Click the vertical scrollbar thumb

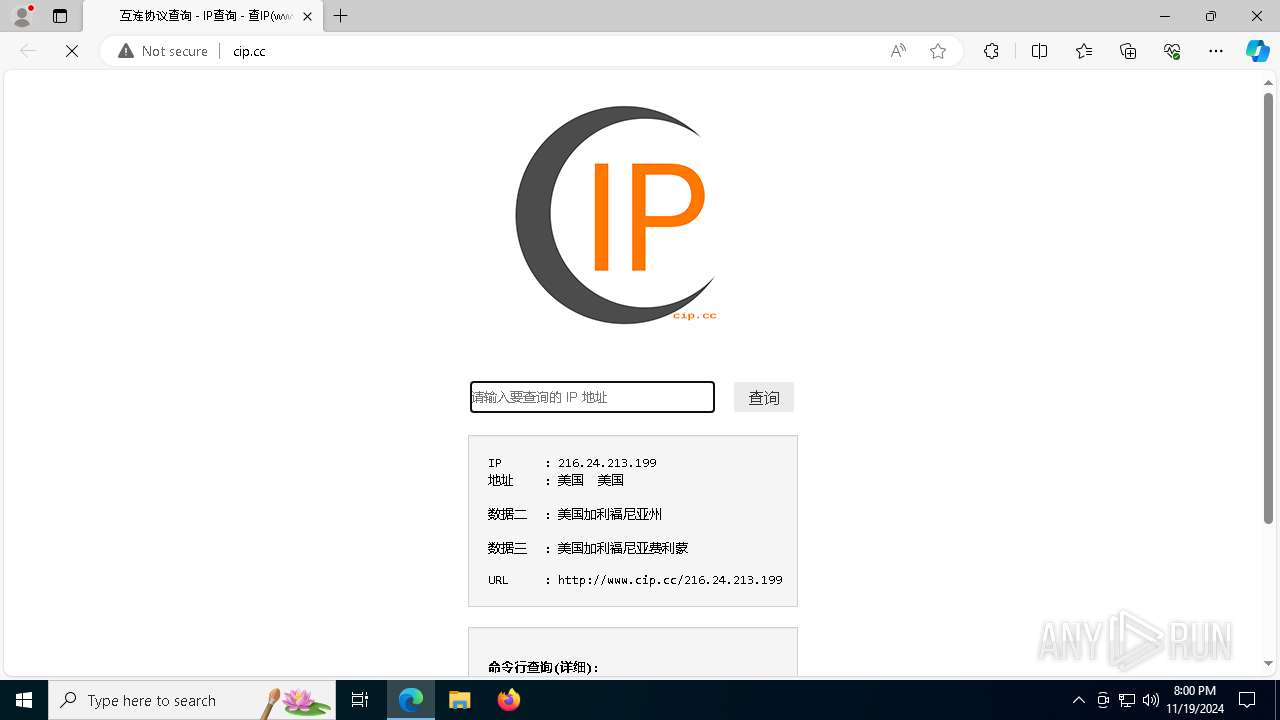pos(1269,308)
